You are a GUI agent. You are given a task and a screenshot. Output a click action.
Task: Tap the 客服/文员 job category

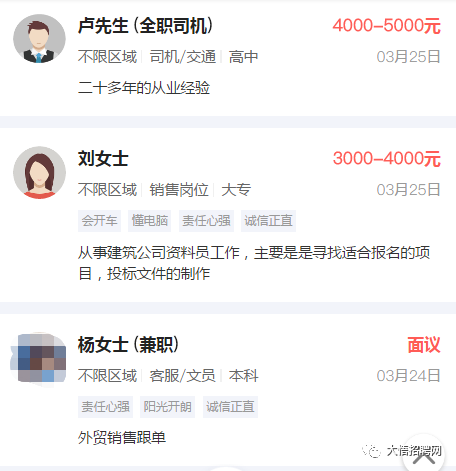[183, 376]
